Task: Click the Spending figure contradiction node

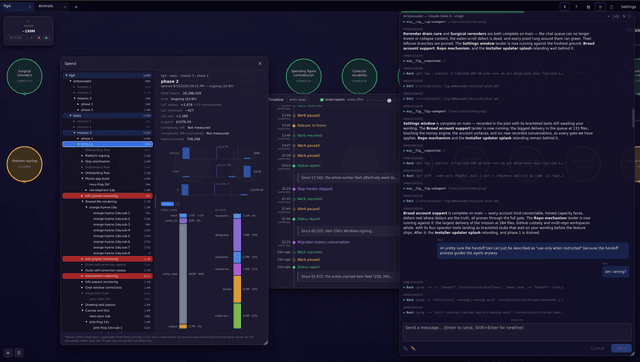Action: (304, 76)
